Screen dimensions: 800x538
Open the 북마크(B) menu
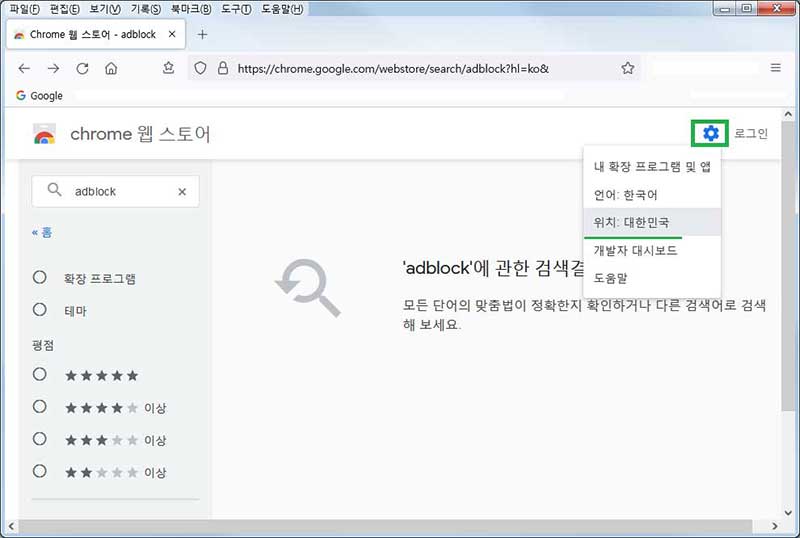click(191, 9)
